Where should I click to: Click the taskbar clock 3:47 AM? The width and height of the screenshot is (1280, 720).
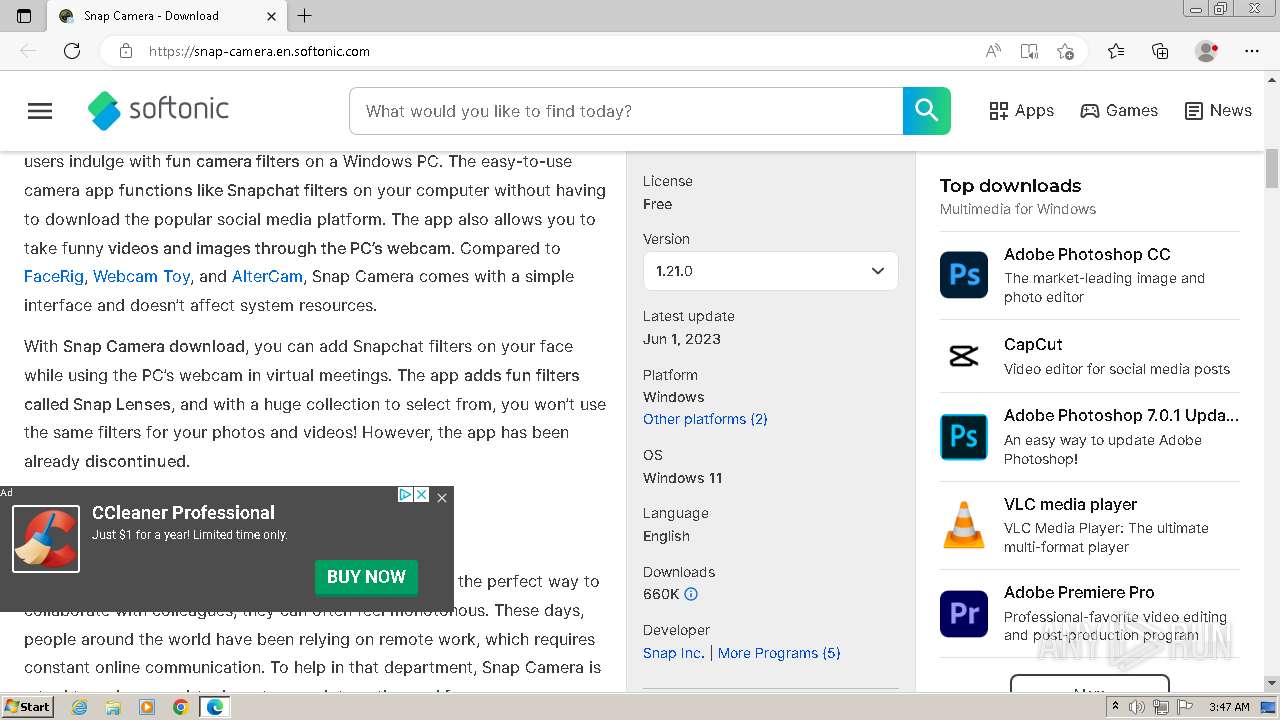[x=1229, y=707]
